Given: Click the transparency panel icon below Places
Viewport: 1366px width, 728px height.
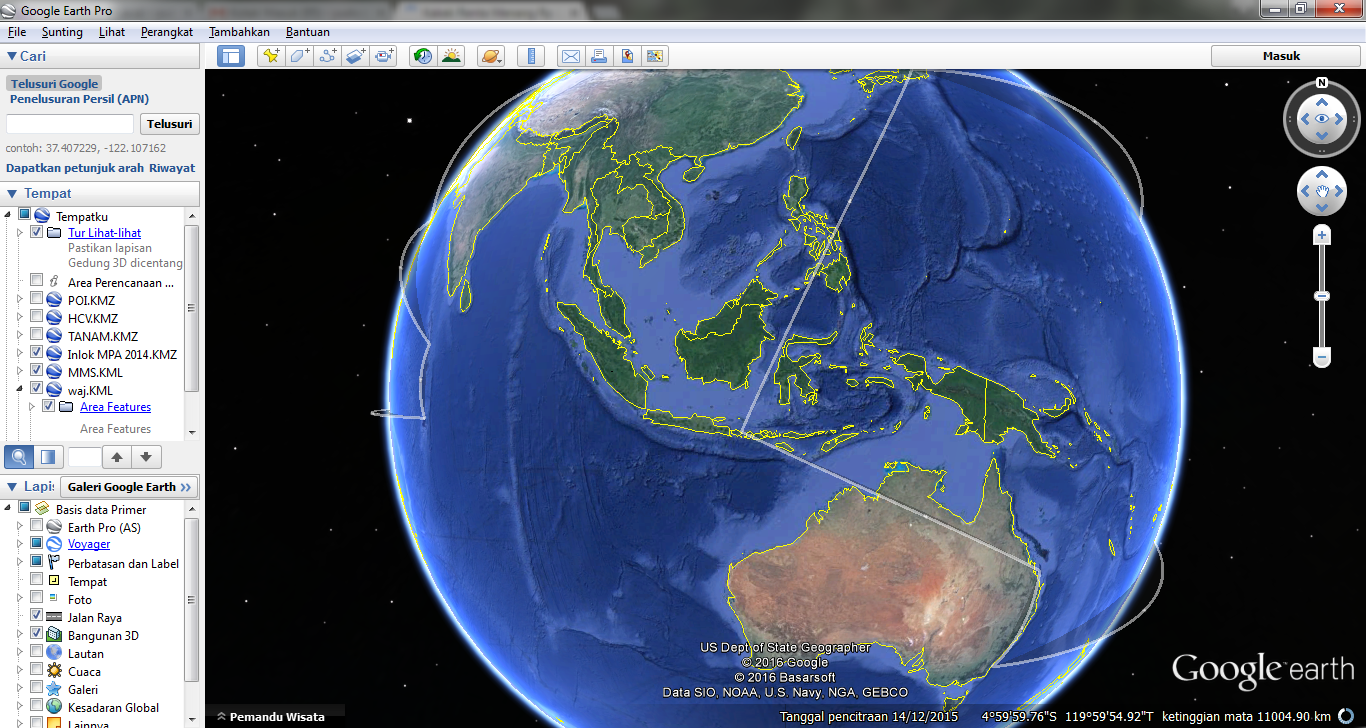Looking at the screenshot, I should click(48, 457).
